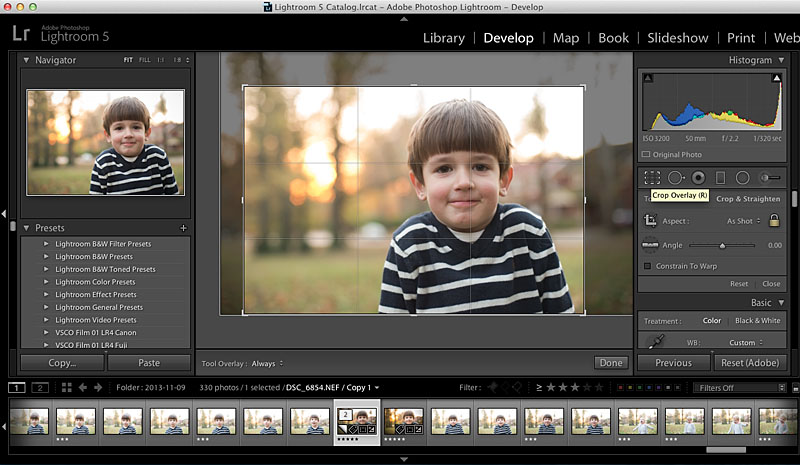Open grid view from filmstrip bar

(x=66, y=387)
